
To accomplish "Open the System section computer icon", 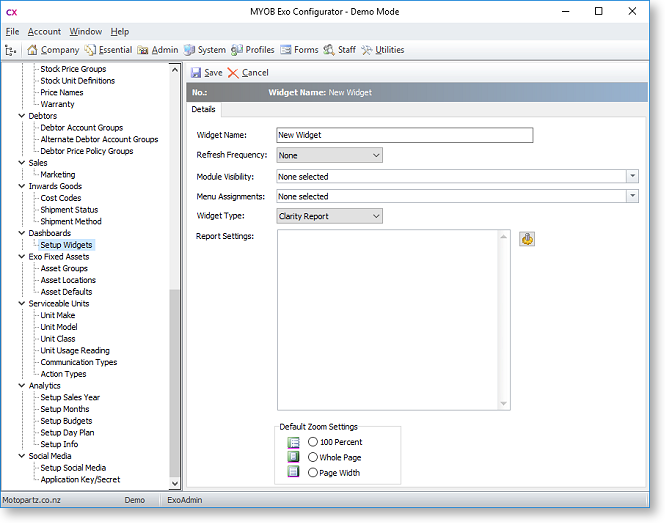I will 189,50.
